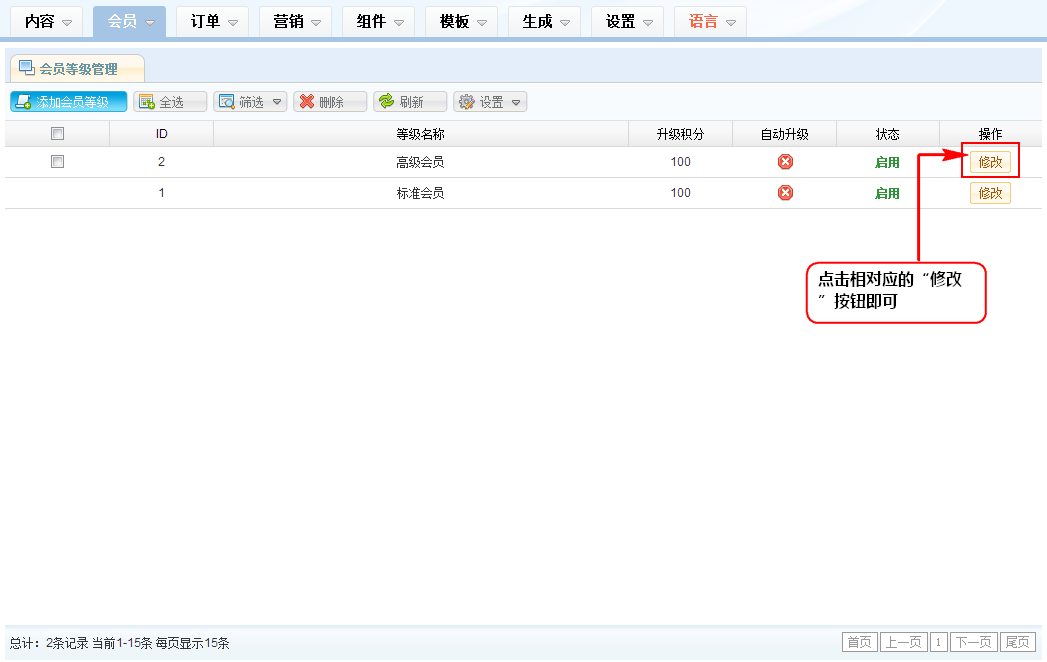Open the 订单 menu
1047x662 pixels.
[212, 21]
